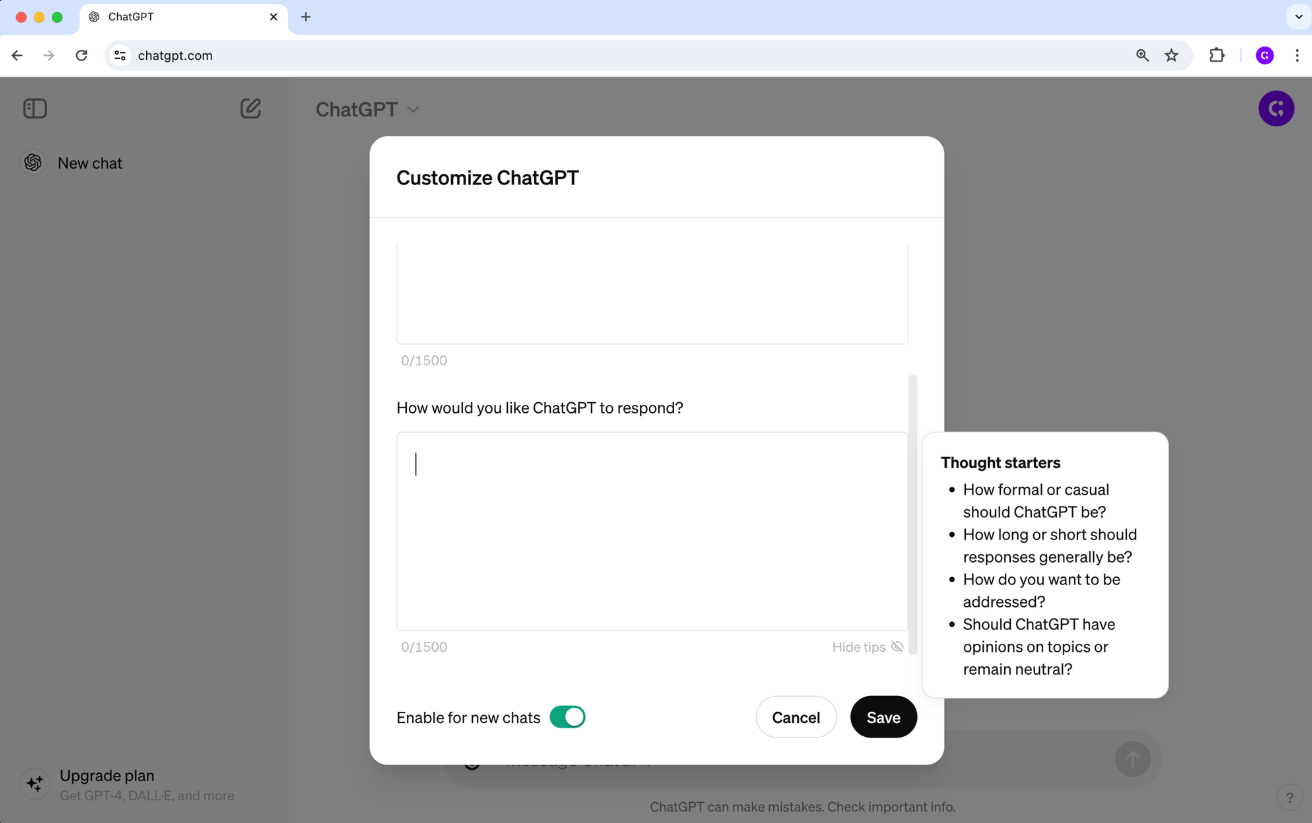Click the Thought starters heading
The image size is (1312, 823).
[1000, 463]
